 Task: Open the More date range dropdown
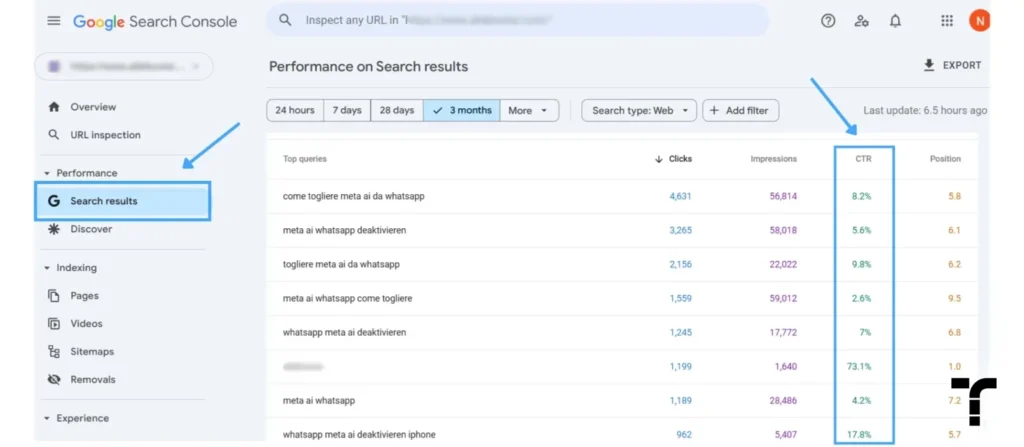529,110
